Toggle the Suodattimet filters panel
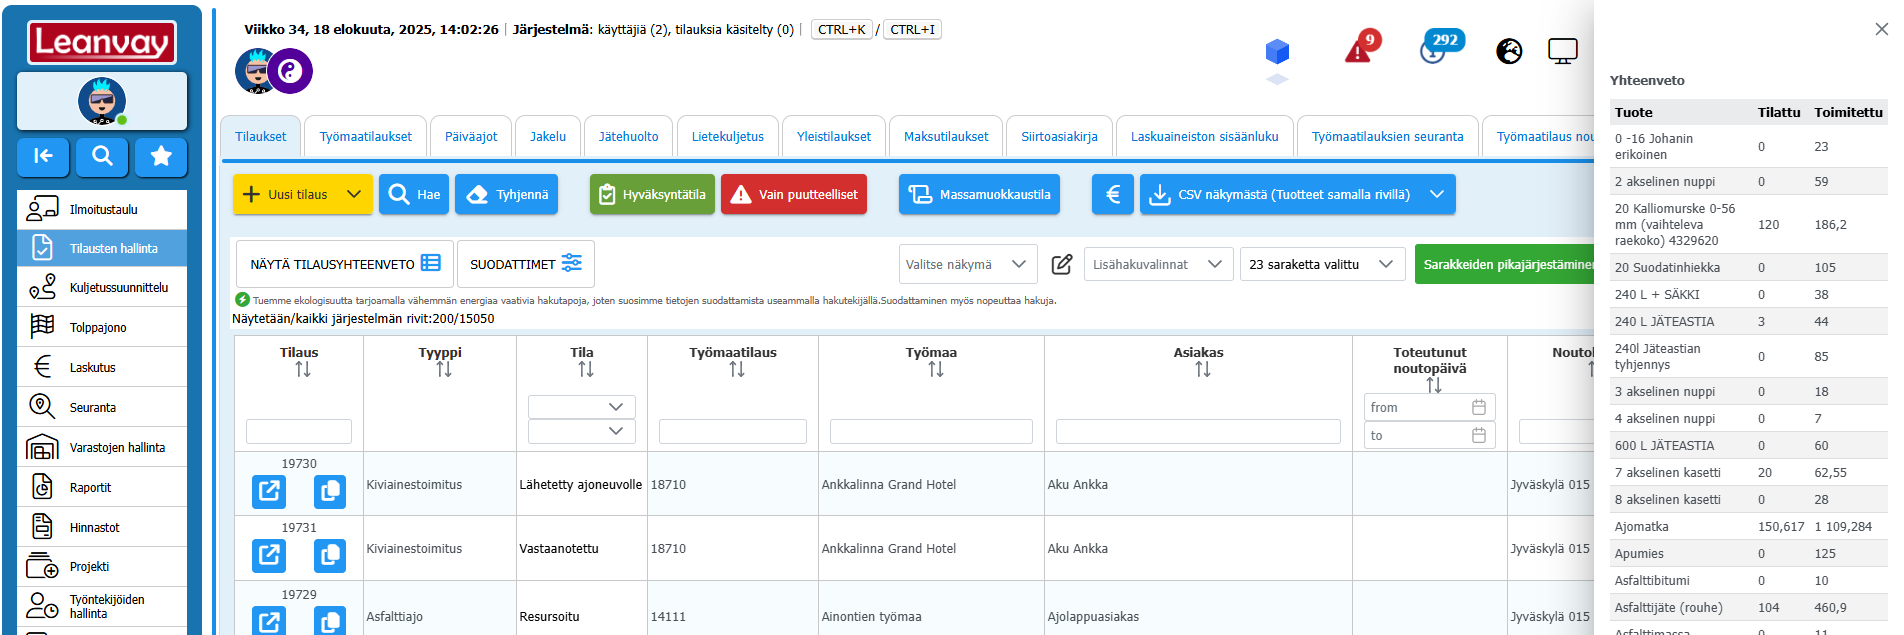The image size is (1904, 635). (x=525, y=264)
